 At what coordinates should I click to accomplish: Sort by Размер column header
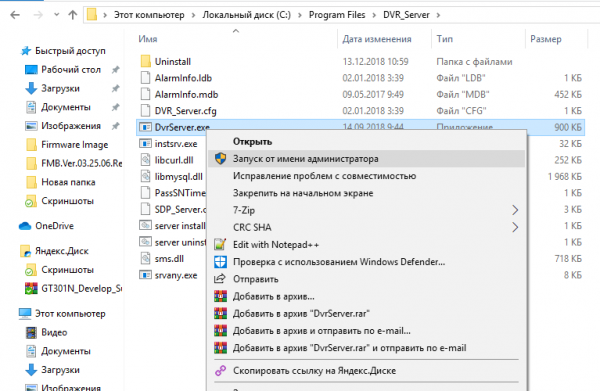click(x=546, y=39)
